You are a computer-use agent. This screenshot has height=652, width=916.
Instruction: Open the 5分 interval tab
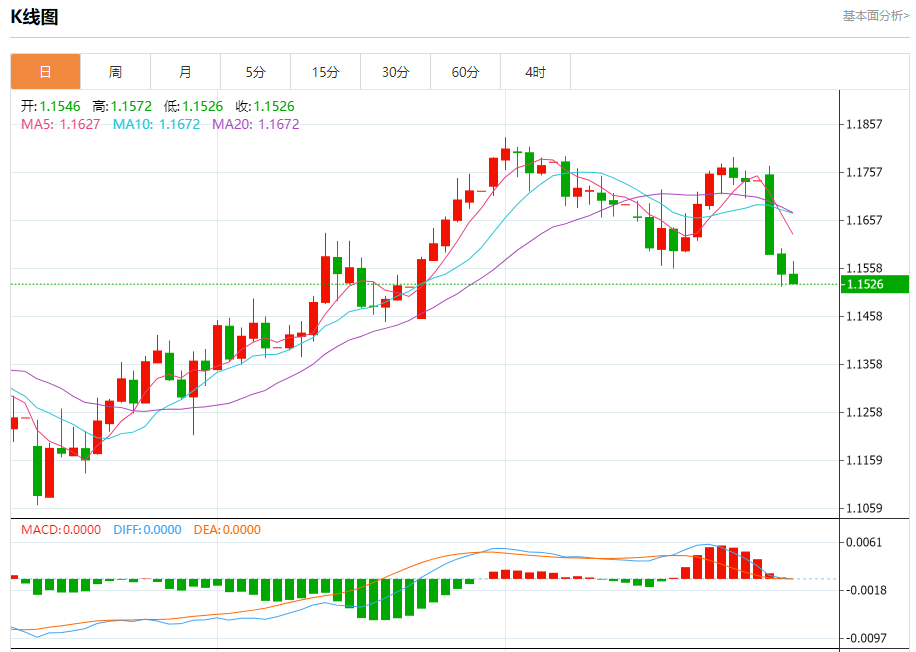point(256,72)
